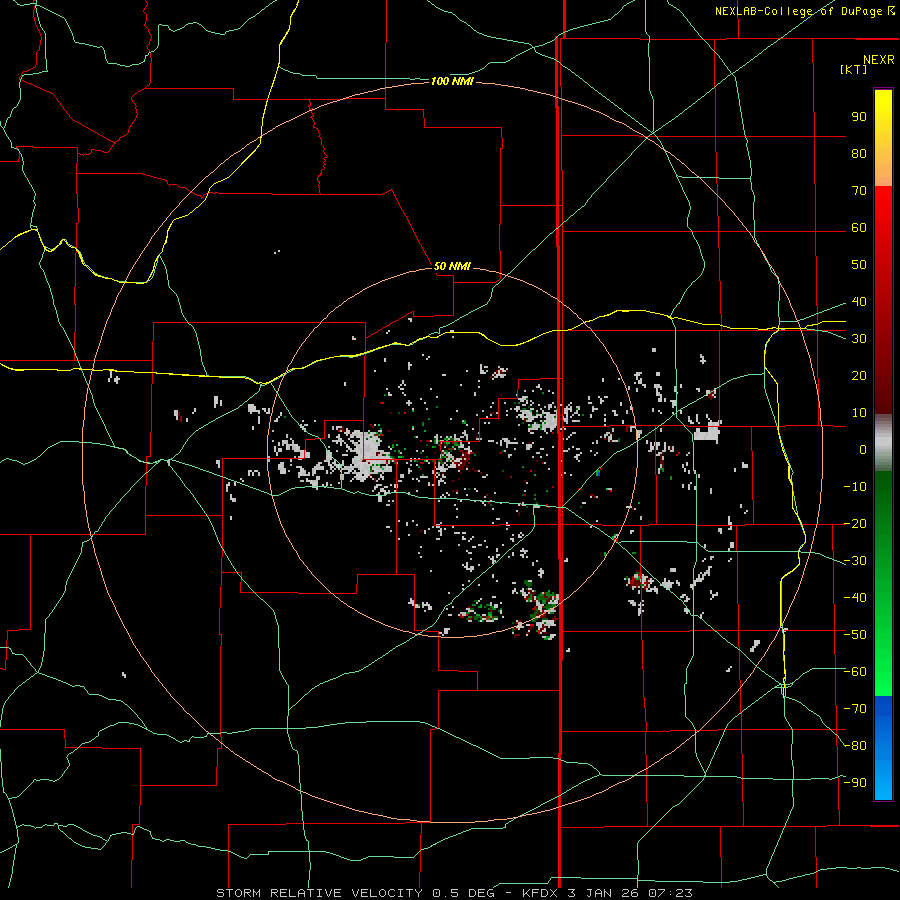Click the KFDX radar site identifier
Viewport: 900px width, 900px height.
(x=539, y=893)
